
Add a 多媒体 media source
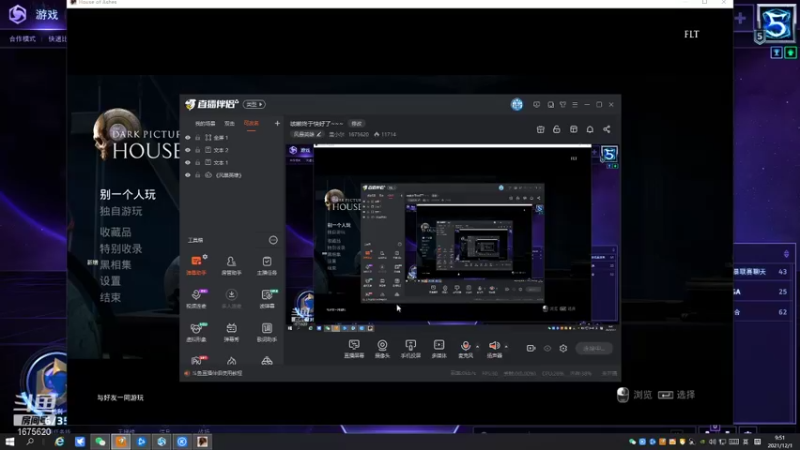point(439,349)
